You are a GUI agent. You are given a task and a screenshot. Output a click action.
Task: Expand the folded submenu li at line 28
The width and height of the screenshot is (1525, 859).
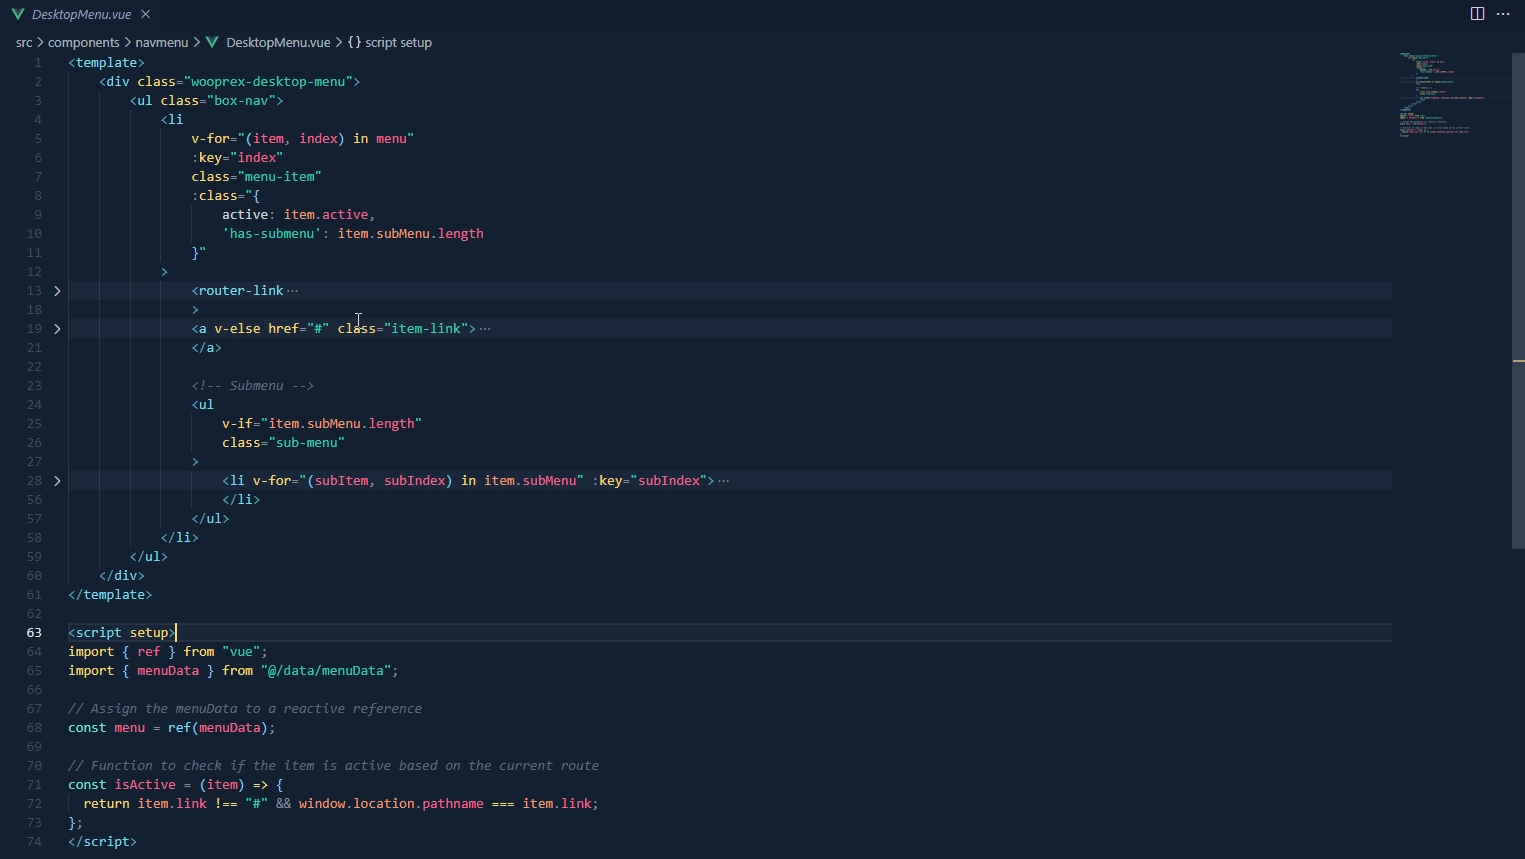coord(57,481)
